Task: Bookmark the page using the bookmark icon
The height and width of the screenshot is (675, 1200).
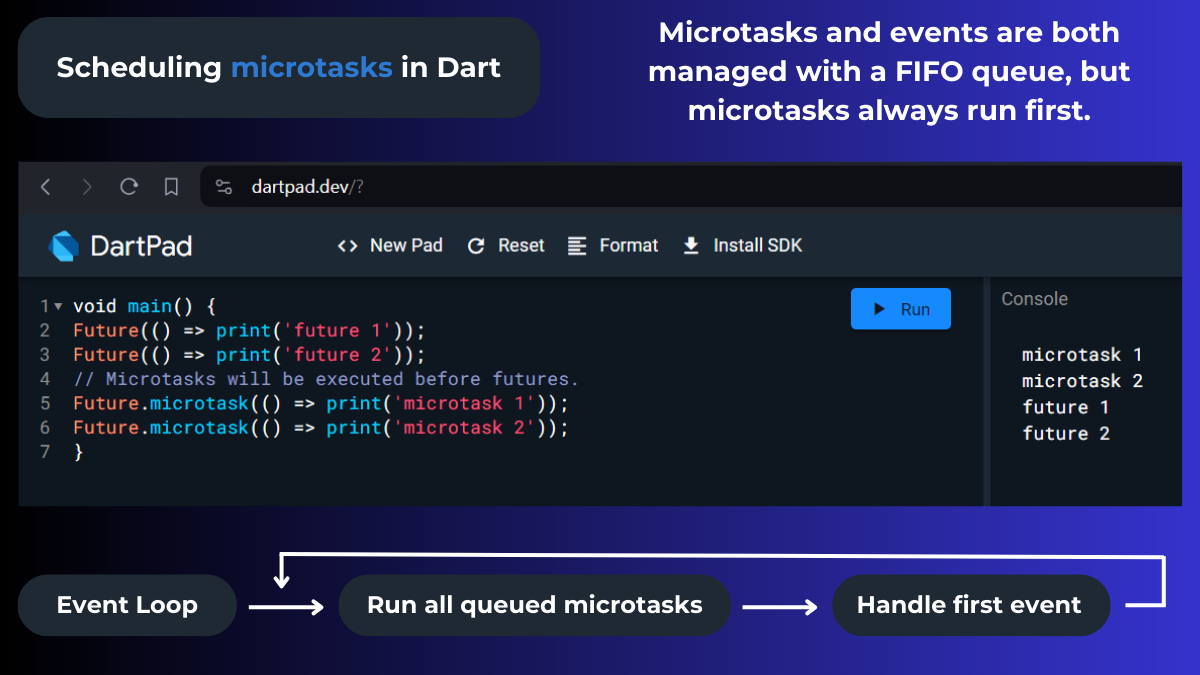Action: tap(170, 187)
